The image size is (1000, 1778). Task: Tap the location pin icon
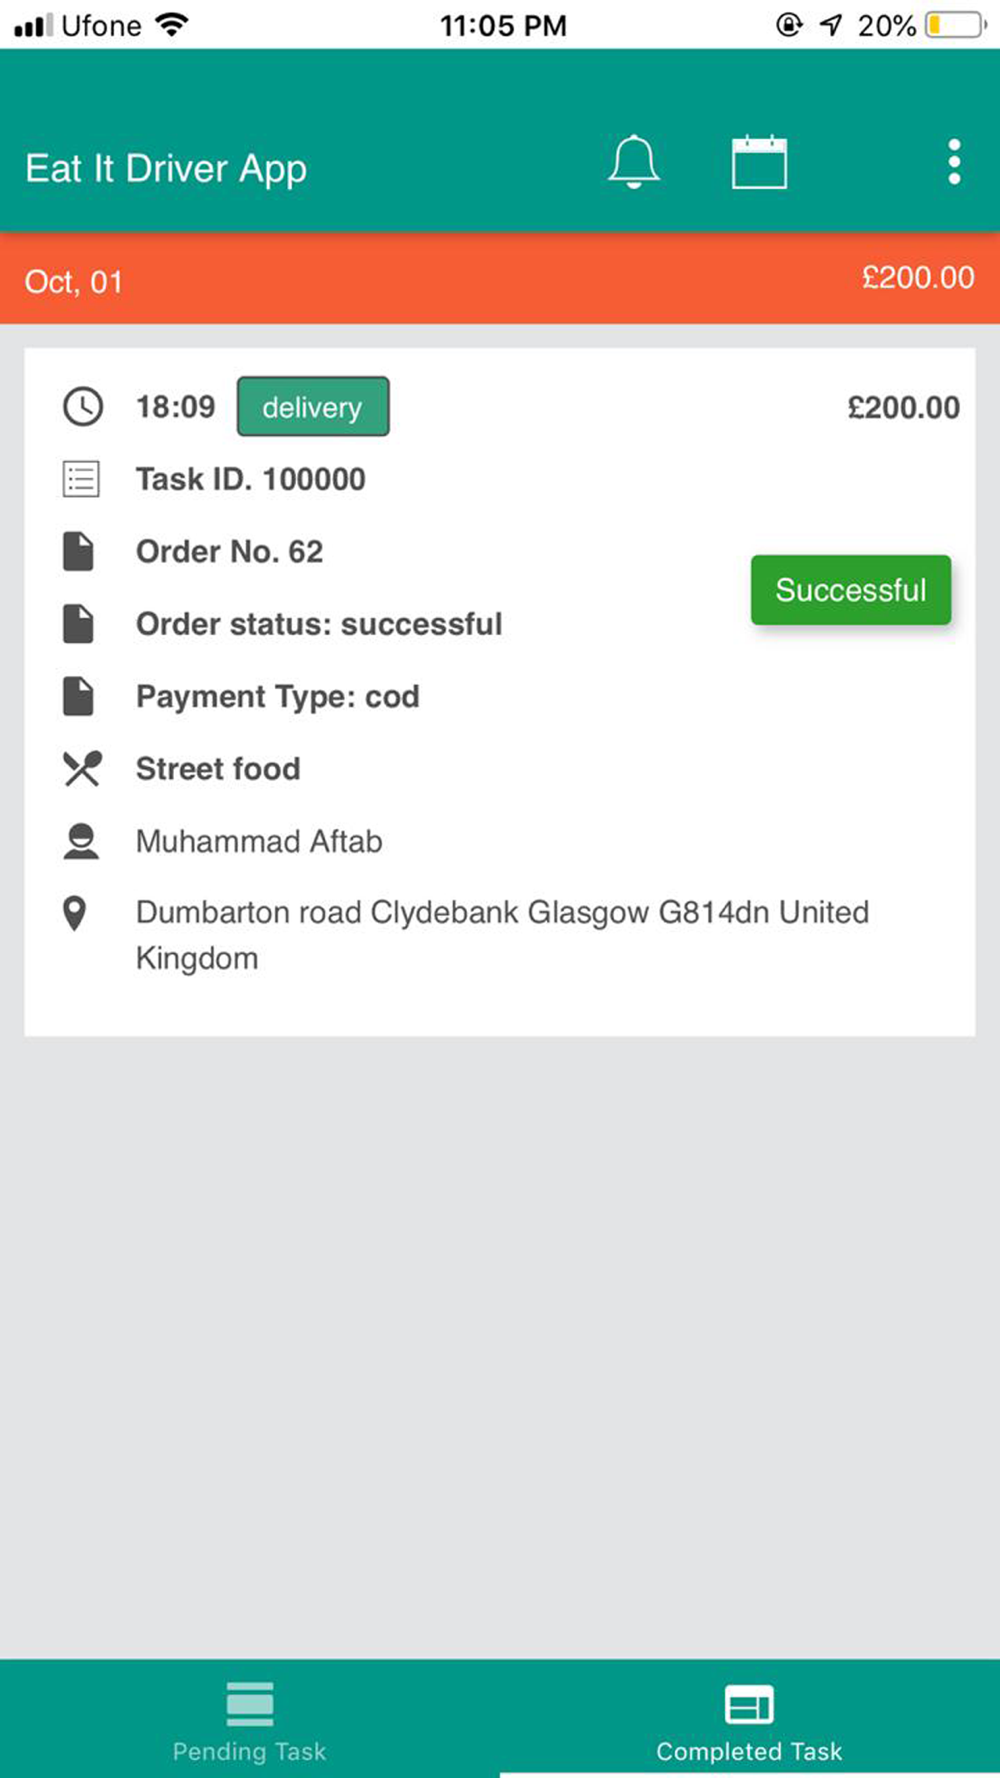(x=74, y=913)
